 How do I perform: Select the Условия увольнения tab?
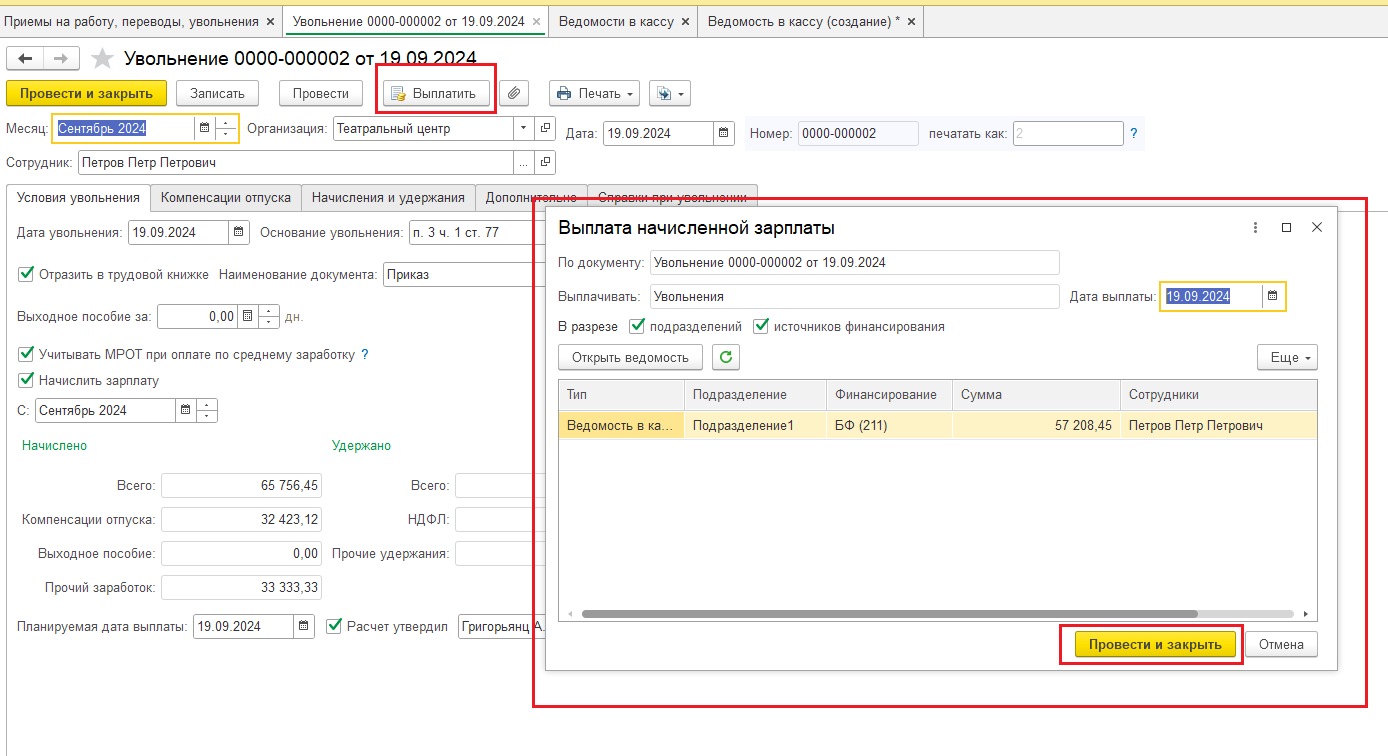pos(78,197)
